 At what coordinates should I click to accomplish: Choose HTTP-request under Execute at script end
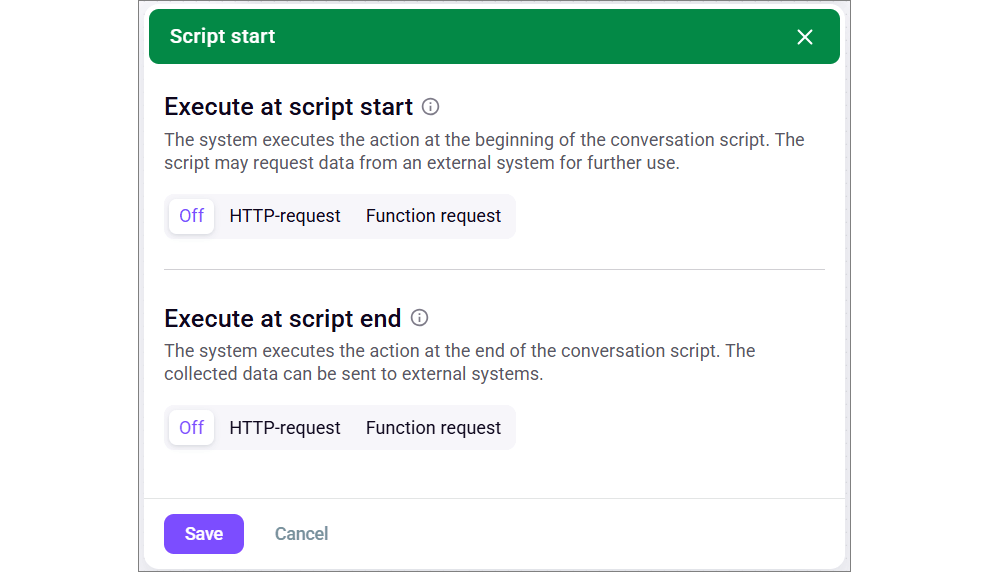point(284,427)
